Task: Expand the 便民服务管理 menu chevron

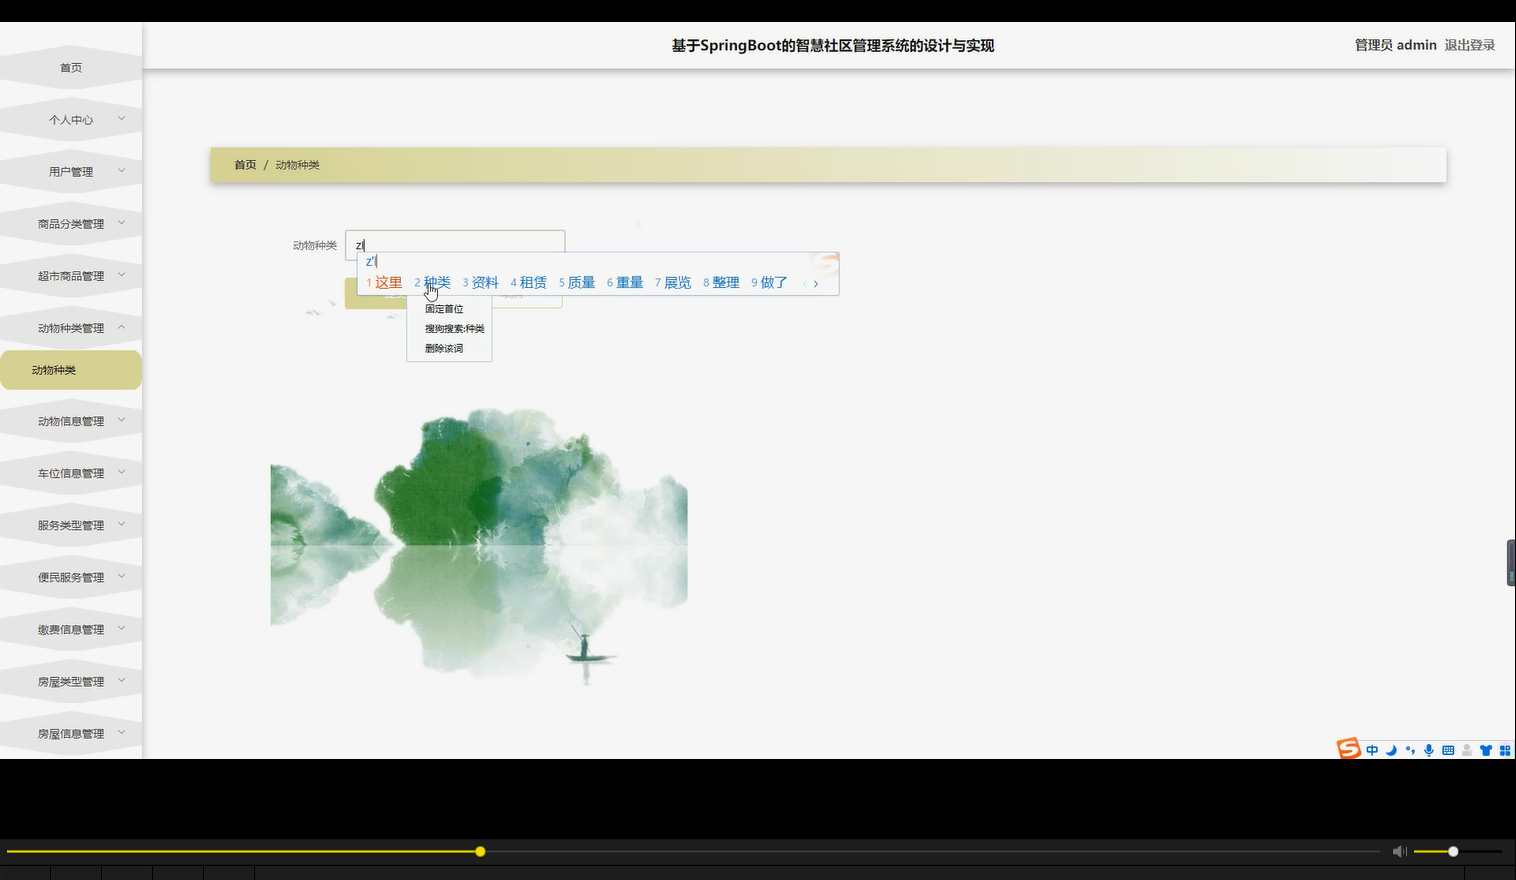Action: click(x=122, y=576)
